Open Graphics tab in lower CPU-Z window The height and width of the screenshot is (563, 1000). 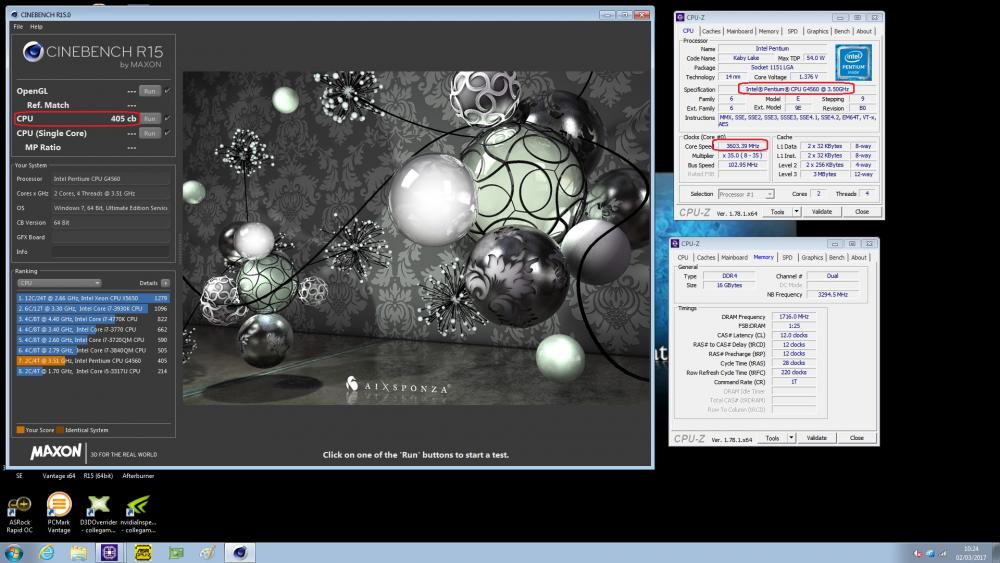coord(812,258)
